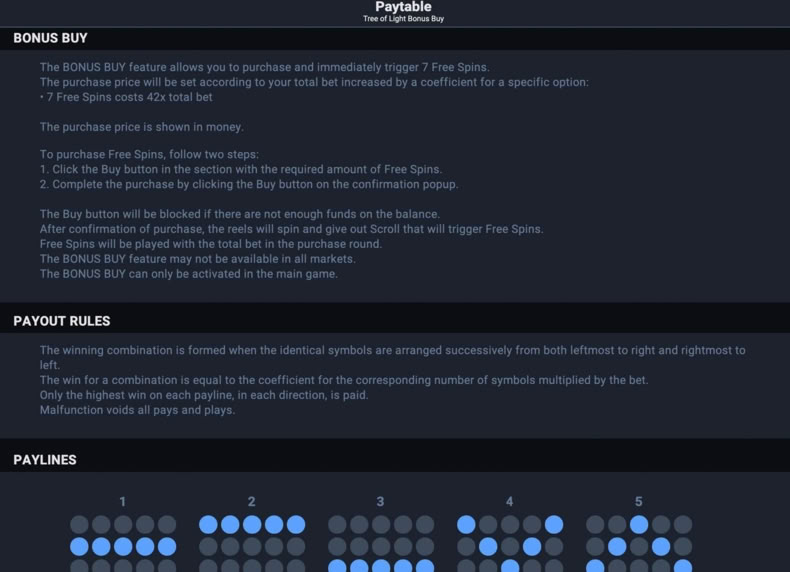Click the payline 4 diagram
This screenshot has width=790, height=572.
tap(510, 543)
